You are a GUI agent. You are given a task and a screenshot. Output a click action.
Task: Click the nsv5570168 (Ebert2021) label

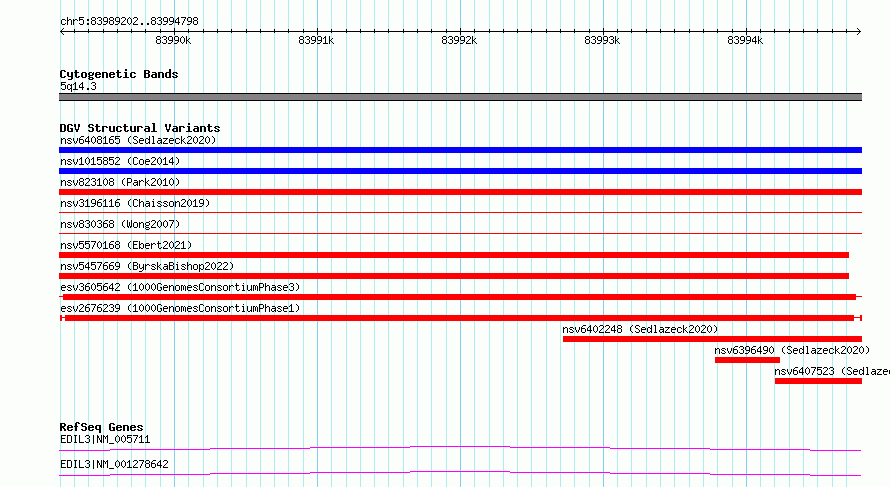pyautogui.click(x=126, y=245)
